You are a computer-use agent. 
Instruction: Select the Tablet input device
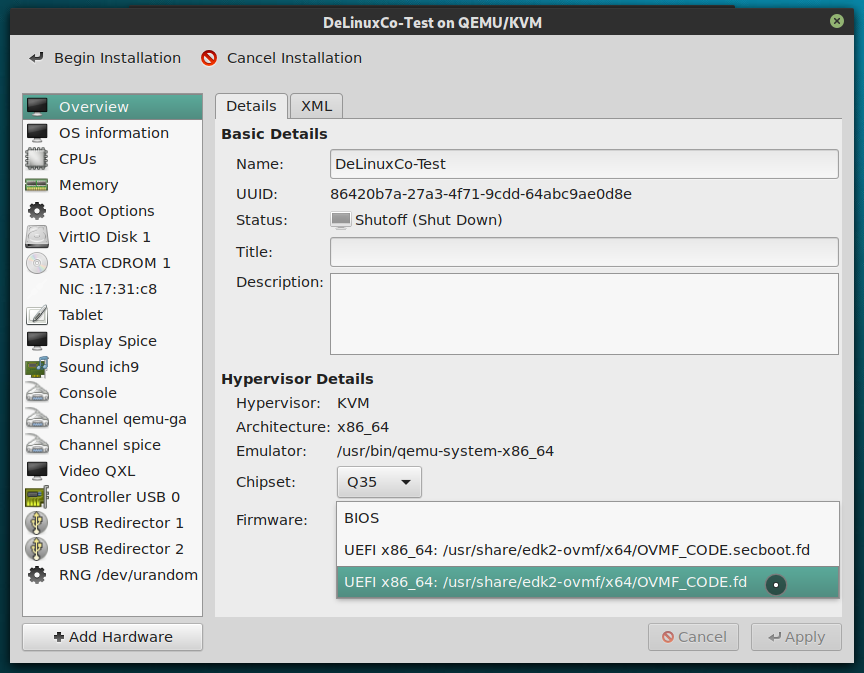(x=80, y=314)
